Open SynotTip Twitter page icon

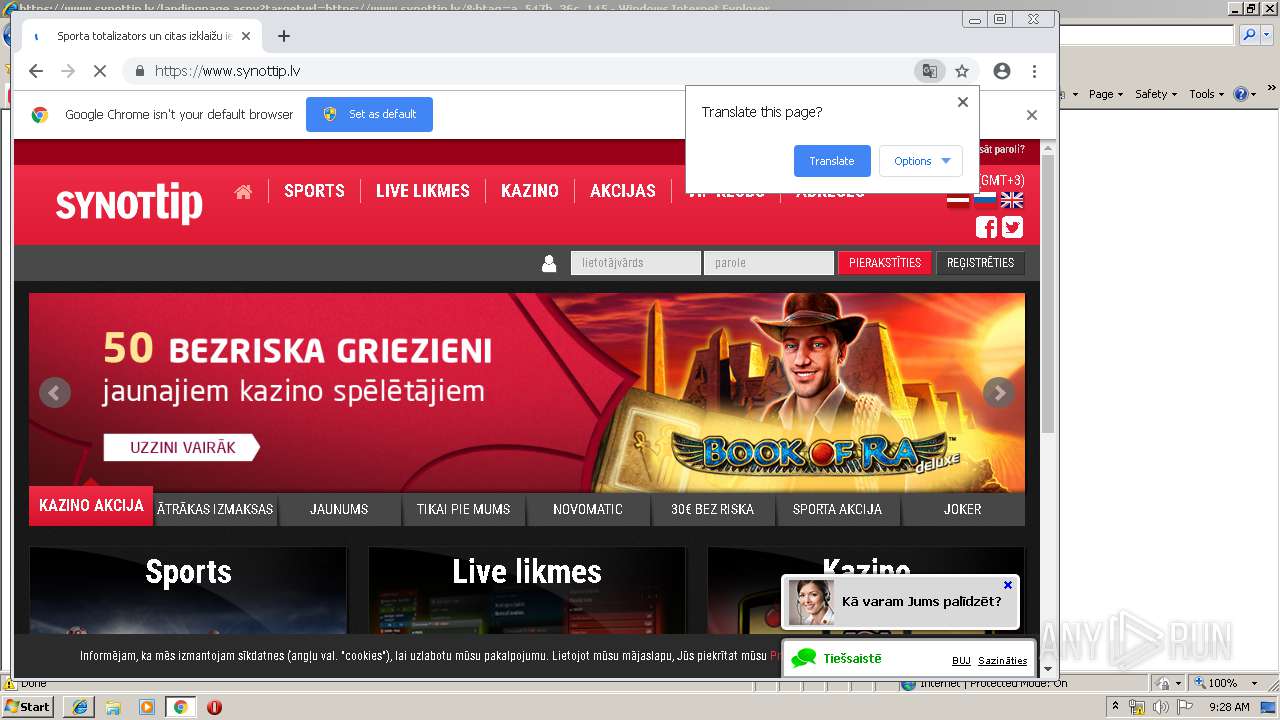(x=1012, y=227)
